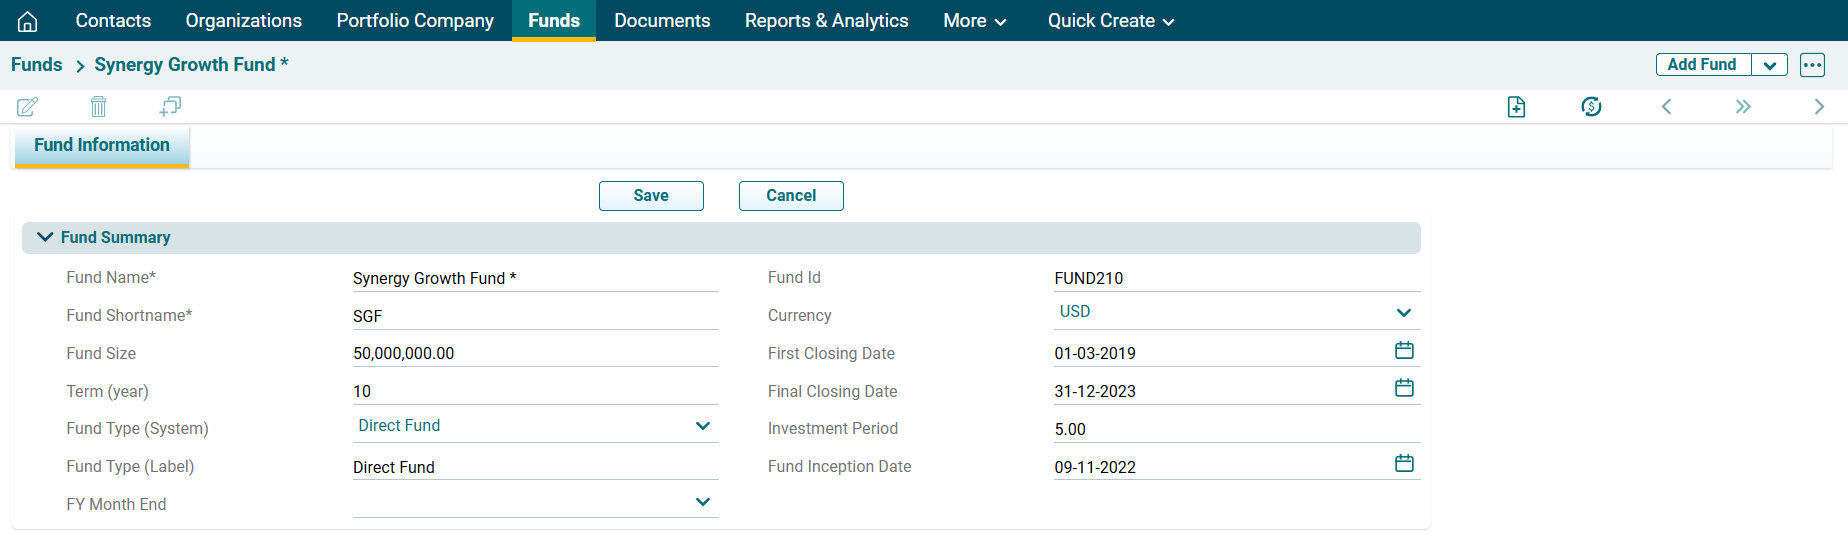This screenshot has height=534, width=1848.
Task: Open the three-dots more options button
Action: pos(1812,65)
